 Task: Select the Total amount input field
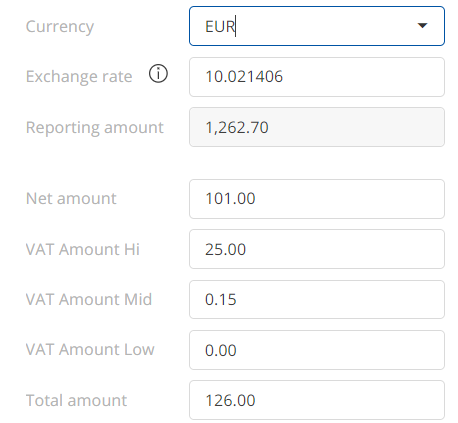pyautogui.click(x=317, y=400)
